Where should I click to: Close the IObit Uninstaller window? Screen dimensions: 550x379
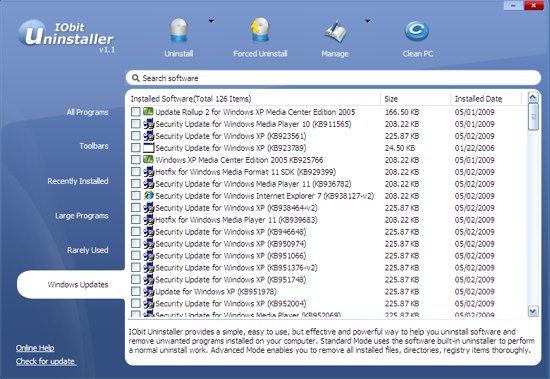(x=534, y=5)
